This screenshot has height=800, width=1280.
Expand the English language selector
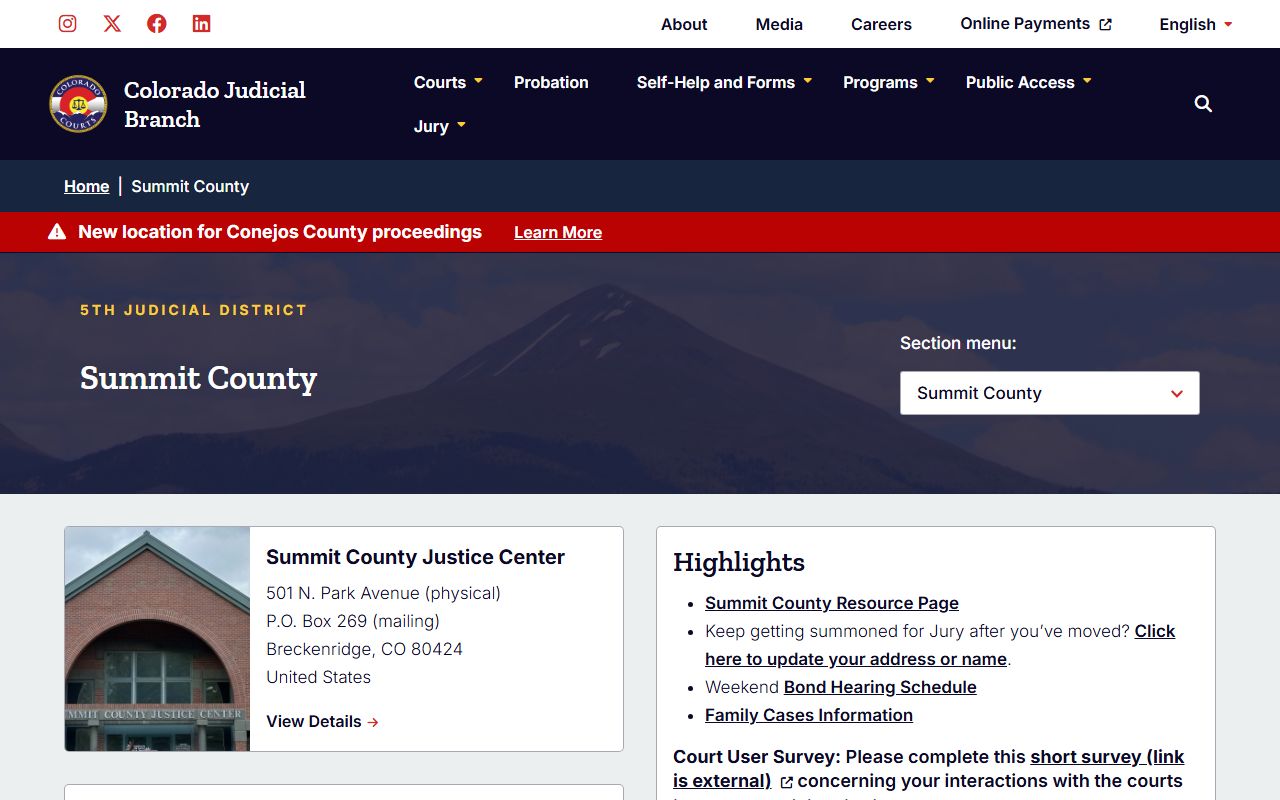pyautogui.click(x=1195, y=24)
